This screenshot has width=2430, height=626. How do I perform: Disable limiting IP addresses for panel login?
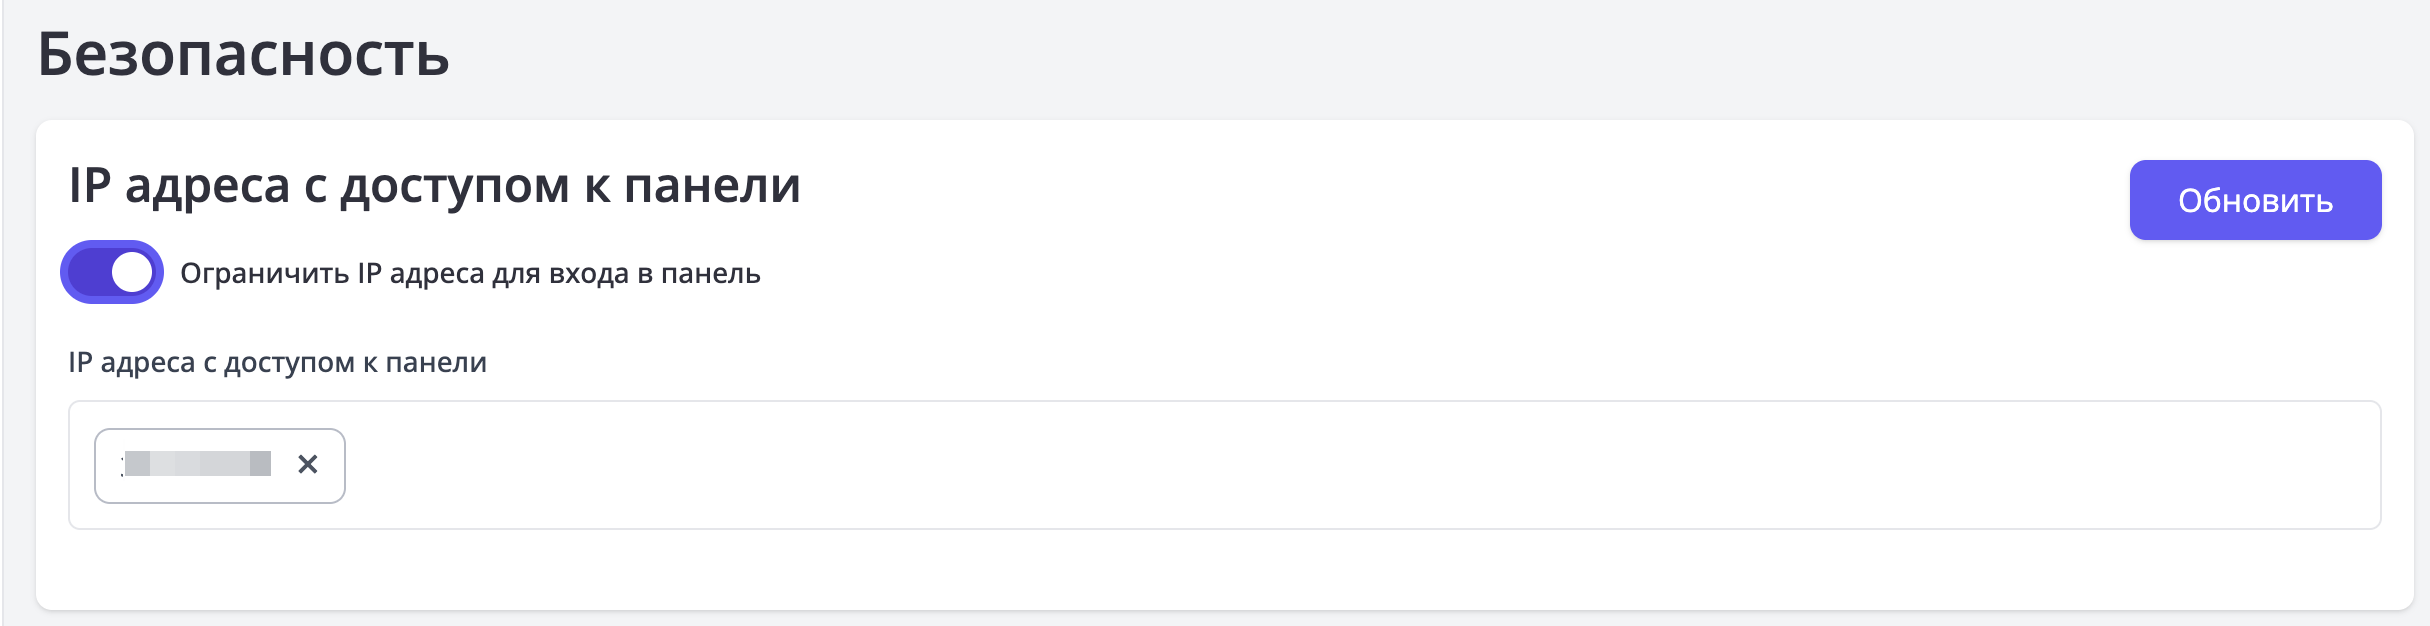click(x=112, y=272)
